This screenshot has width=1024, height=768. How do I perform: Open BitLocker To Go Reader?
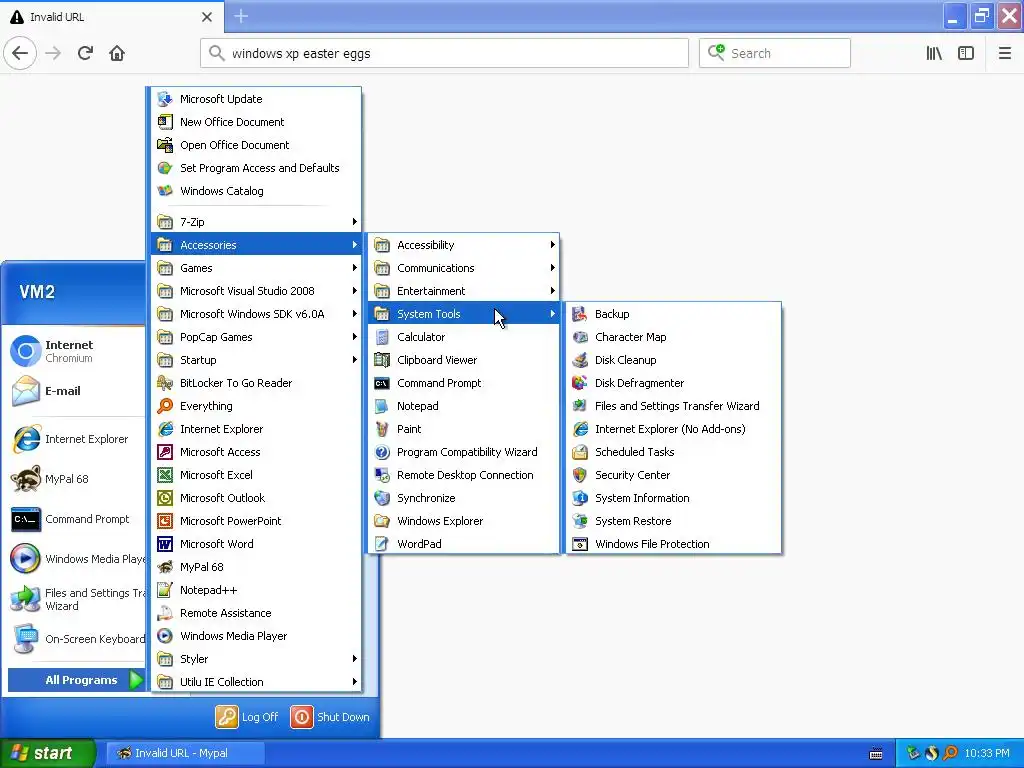click(256, 383)
